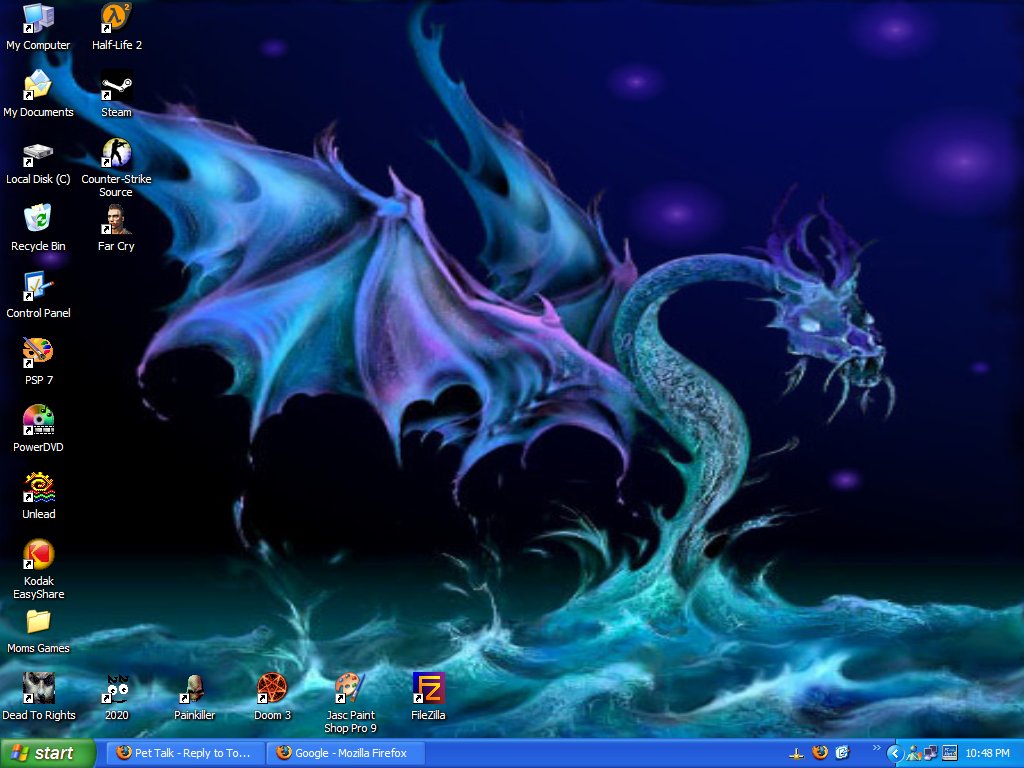Click the Start button

(x=48, y=753)
